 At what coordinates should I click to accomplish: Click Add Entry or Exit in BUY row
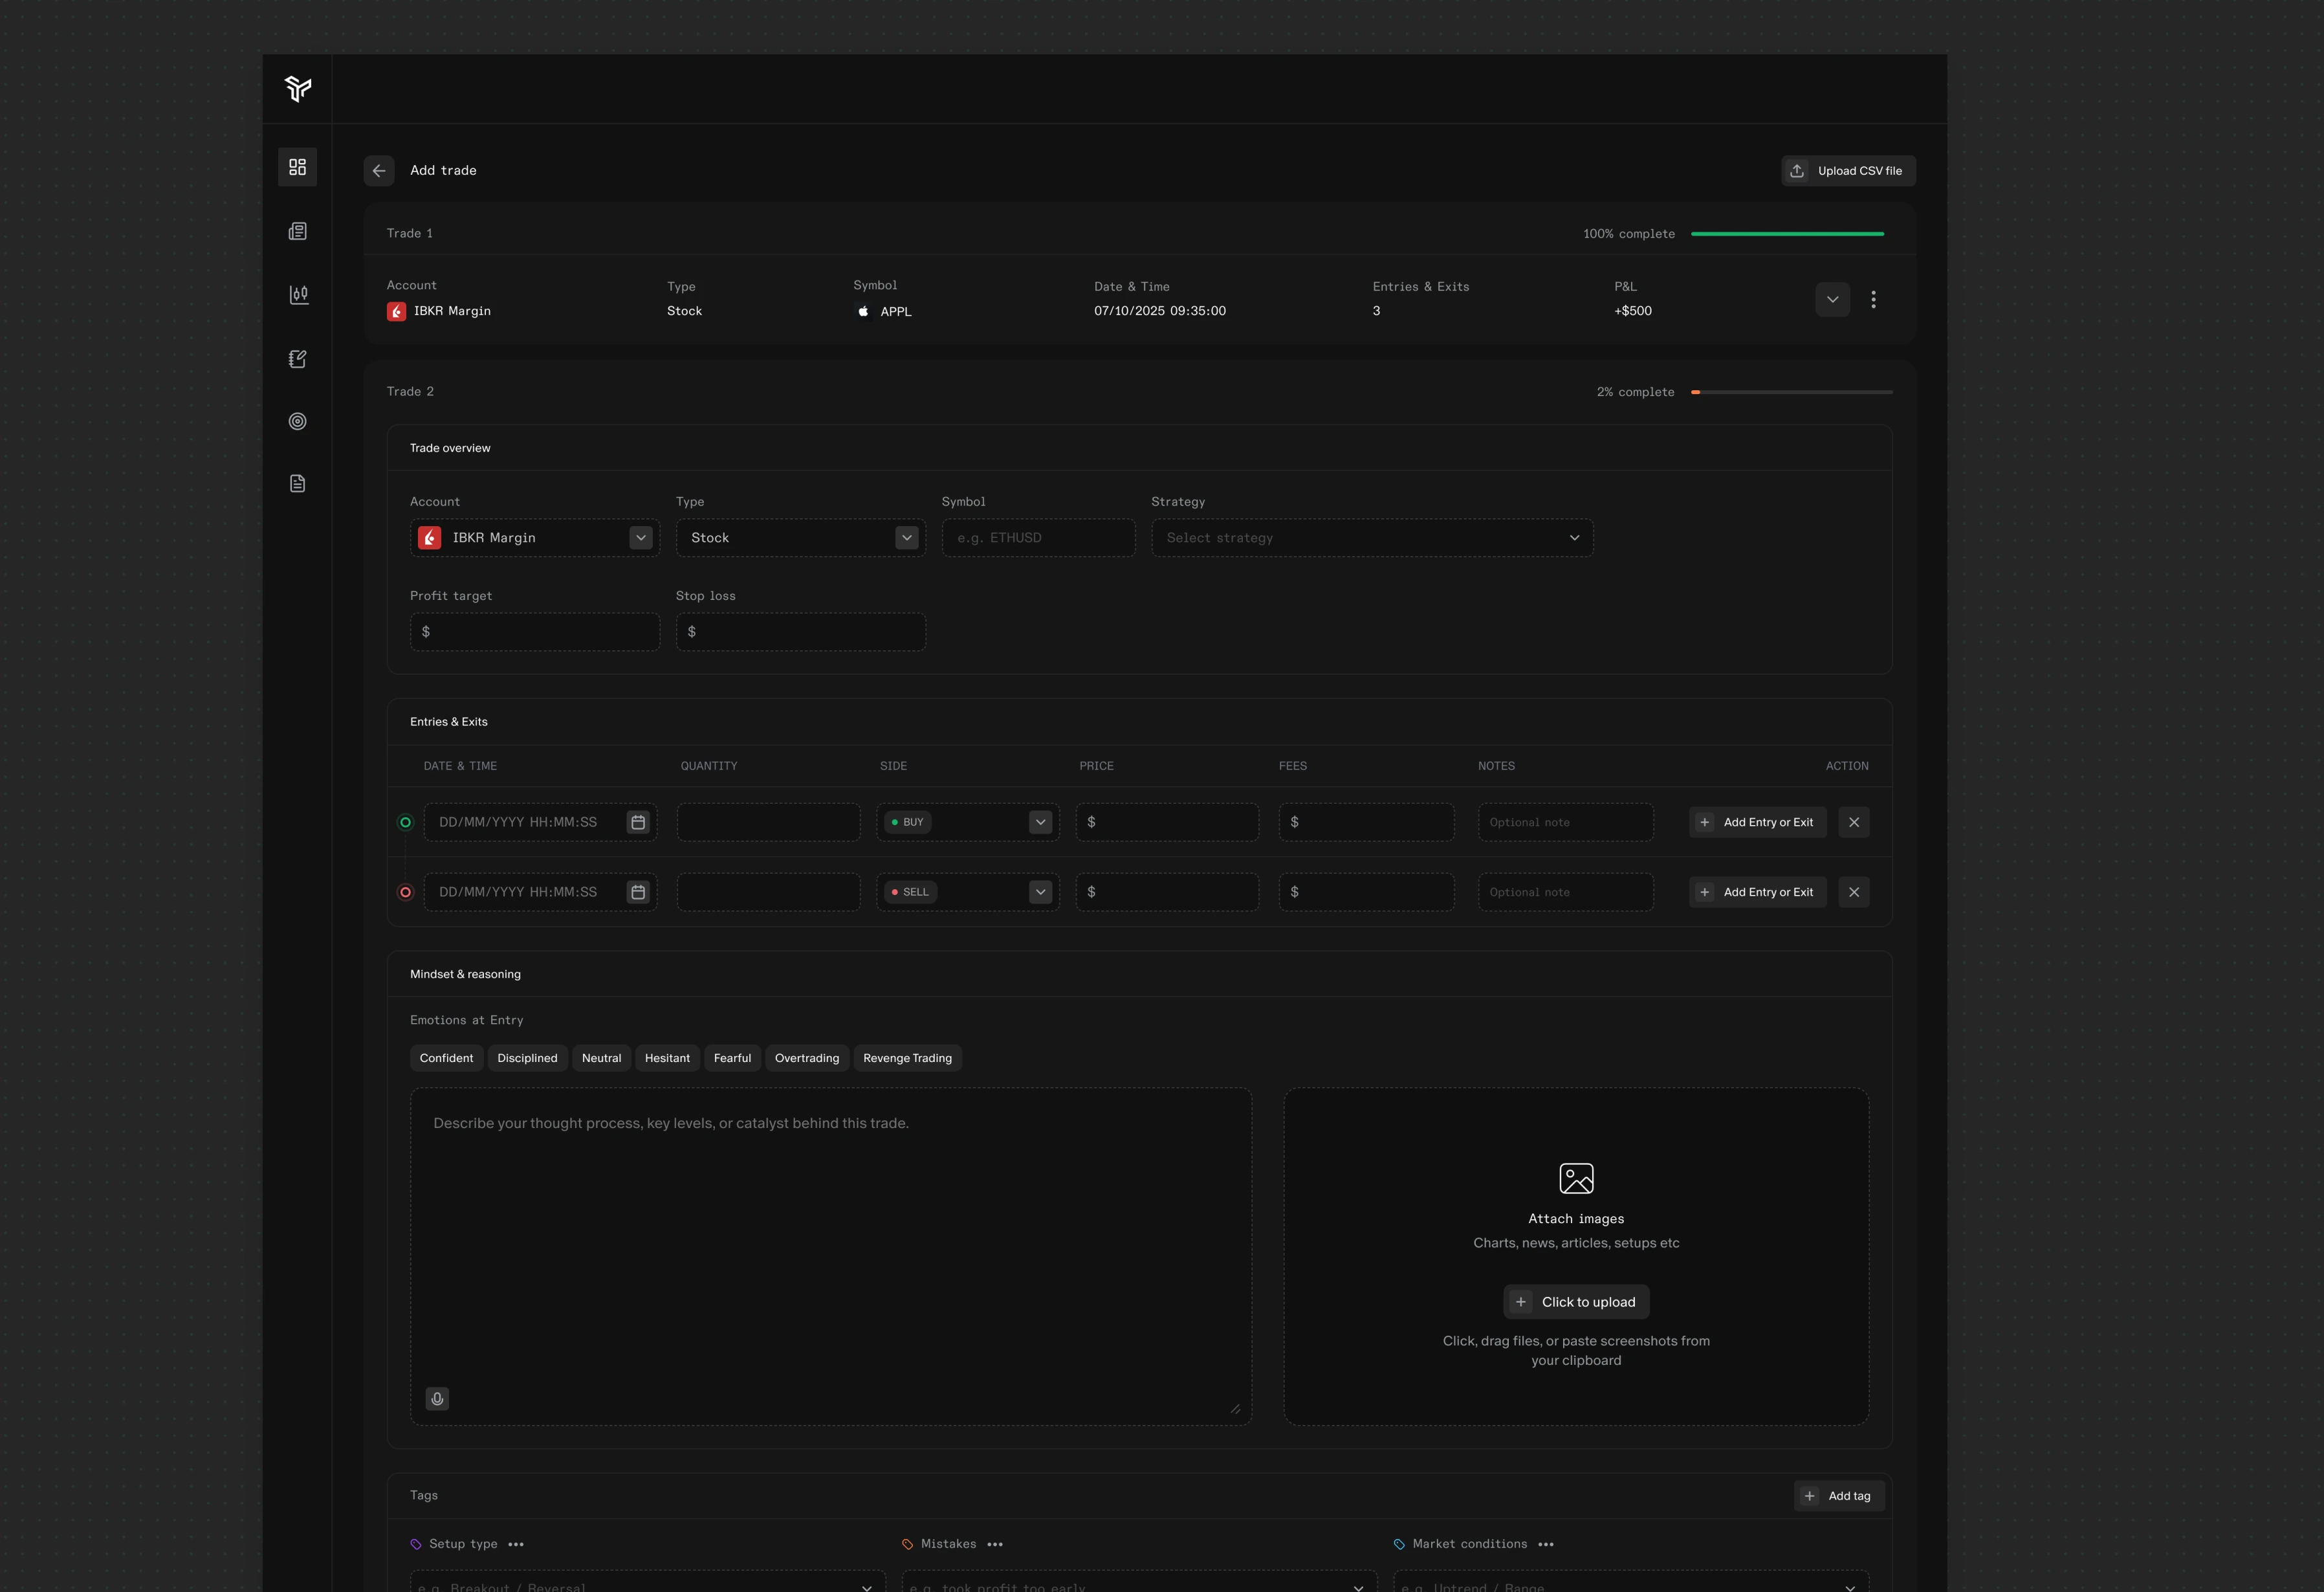1758,822
